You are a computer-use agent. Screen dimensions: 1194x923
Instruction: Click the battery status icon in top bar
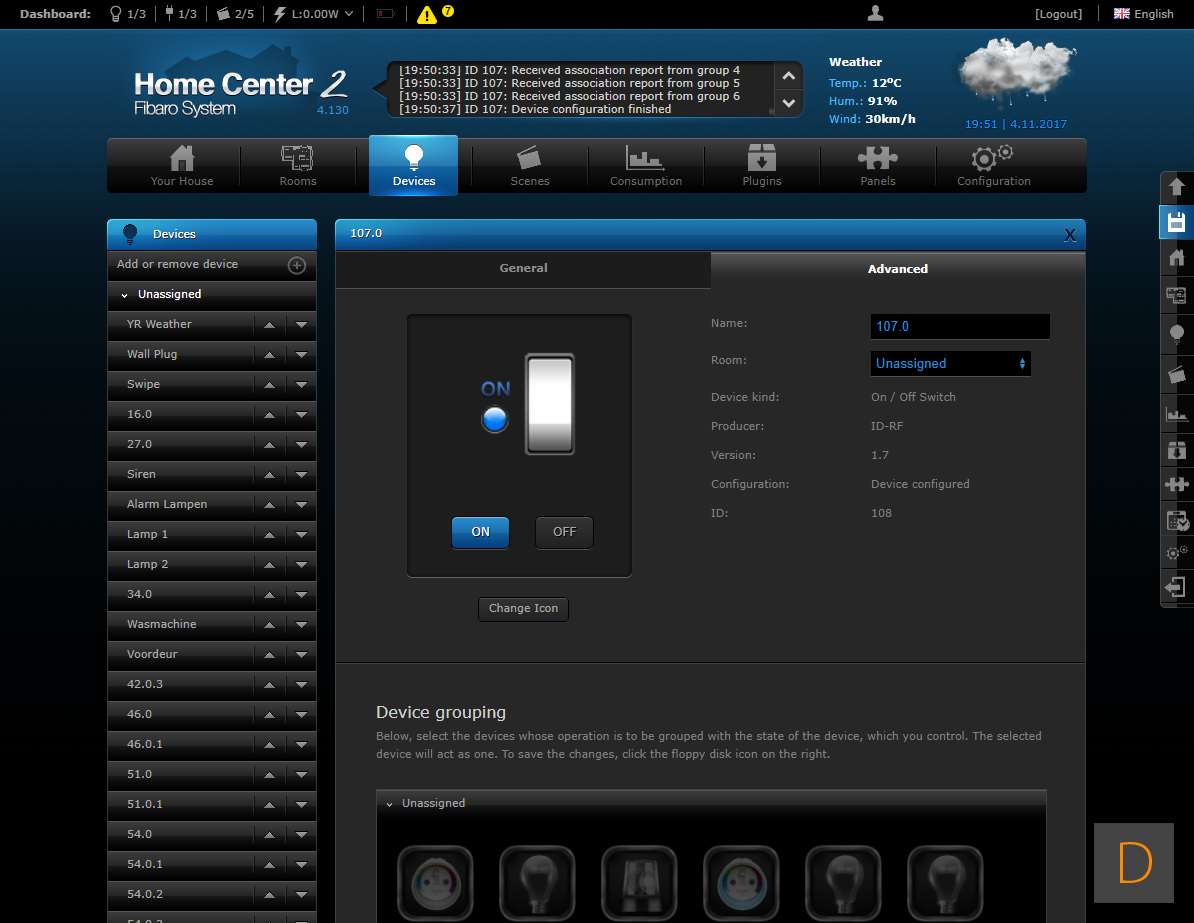pos(385,14)
